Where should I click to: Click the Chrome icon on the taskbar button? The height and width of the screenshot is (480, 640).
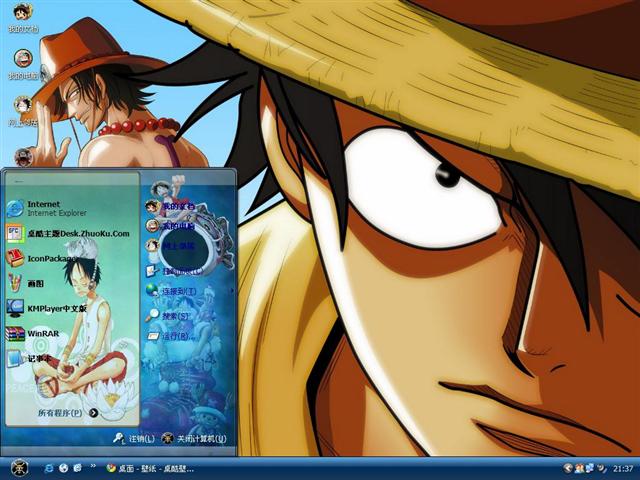pos(111,469)
